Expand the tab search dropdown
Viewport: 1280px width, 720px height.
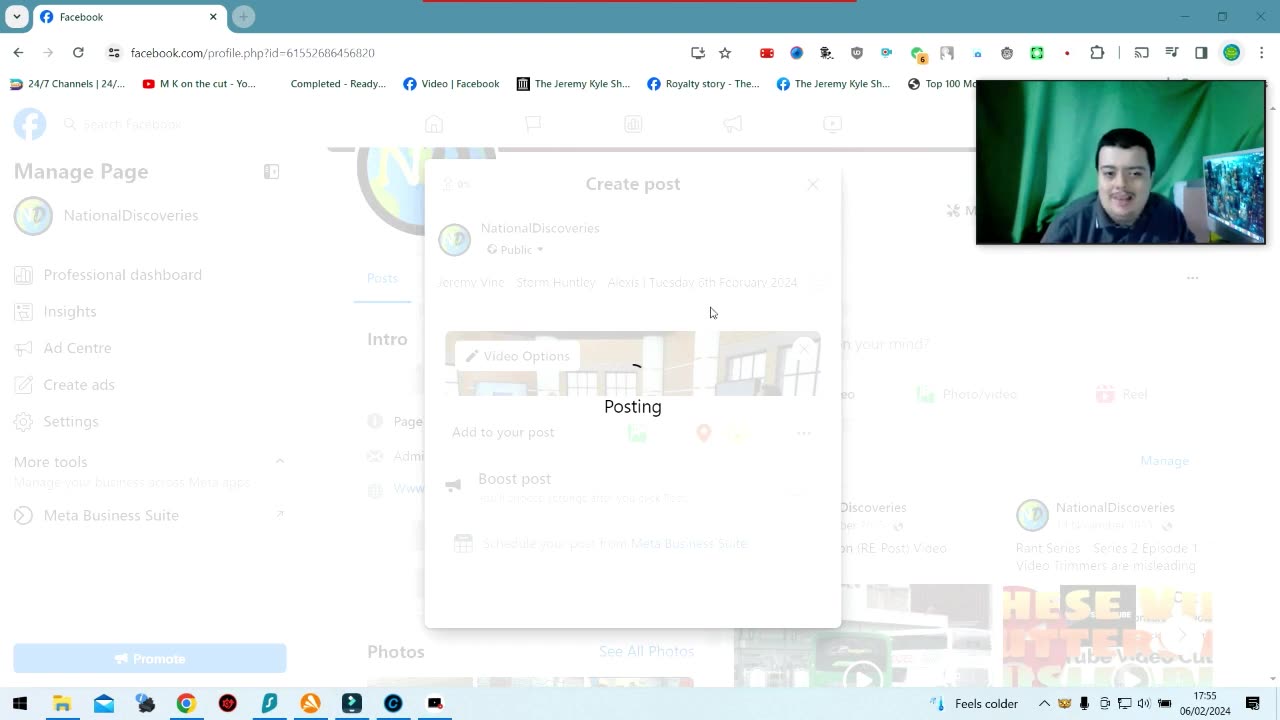[x=17, y=17]
